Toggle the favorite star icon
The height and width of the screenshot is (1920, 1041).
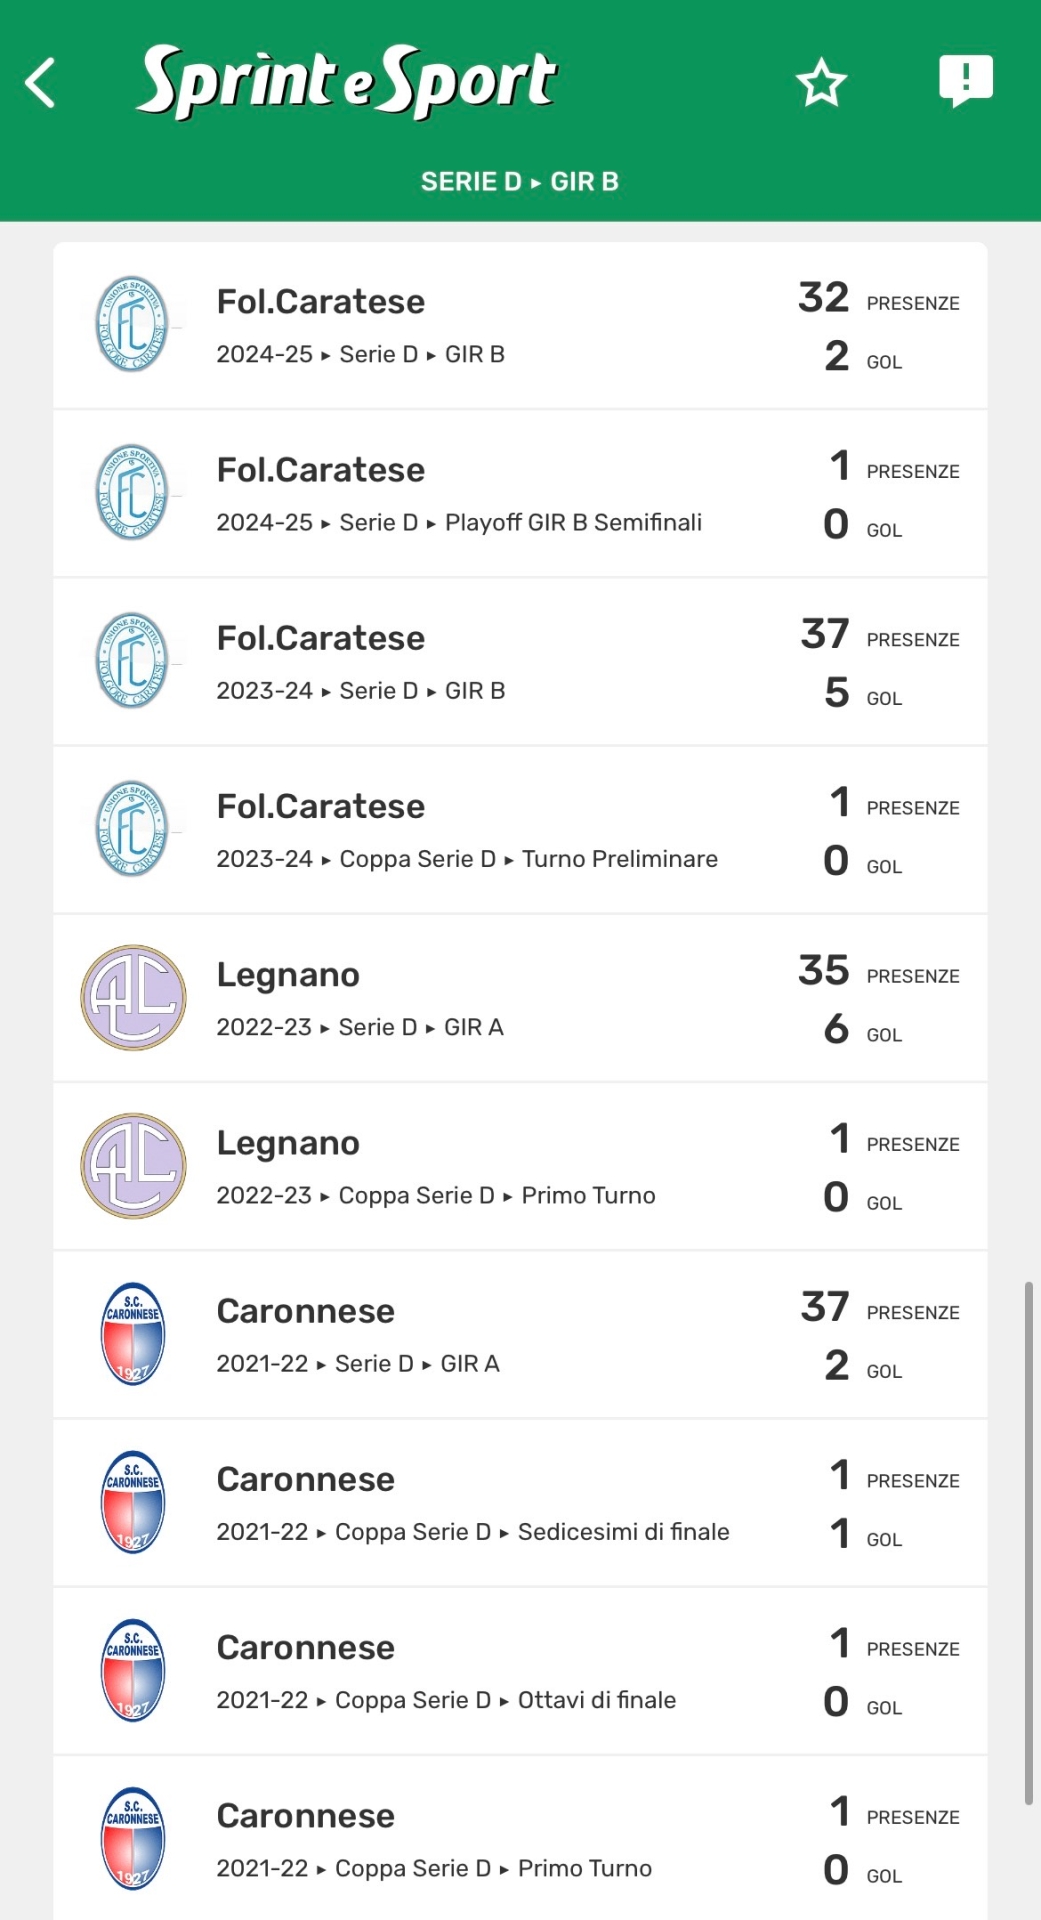821,82
